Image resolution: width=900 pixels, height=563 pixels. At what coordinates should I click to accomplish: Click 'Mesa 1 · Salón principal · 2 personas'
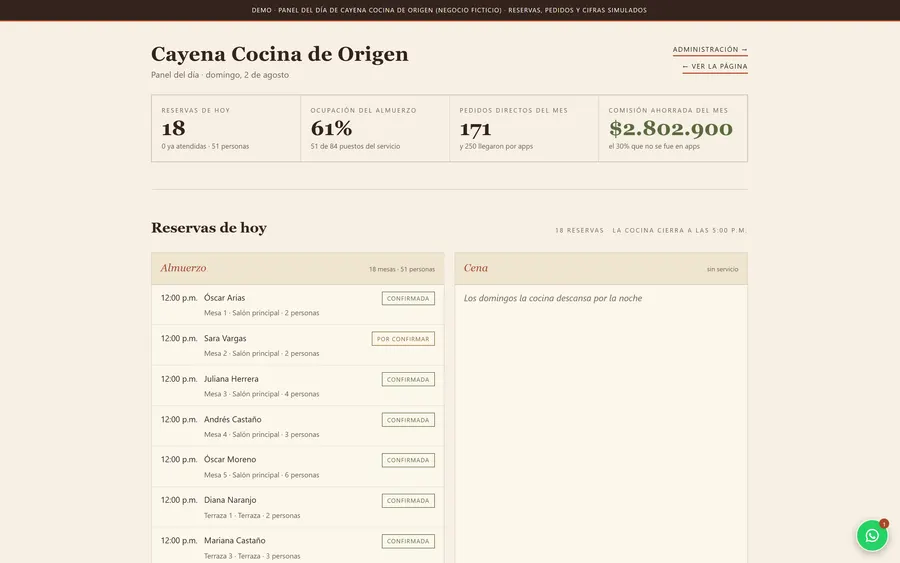tap(262, 313)
